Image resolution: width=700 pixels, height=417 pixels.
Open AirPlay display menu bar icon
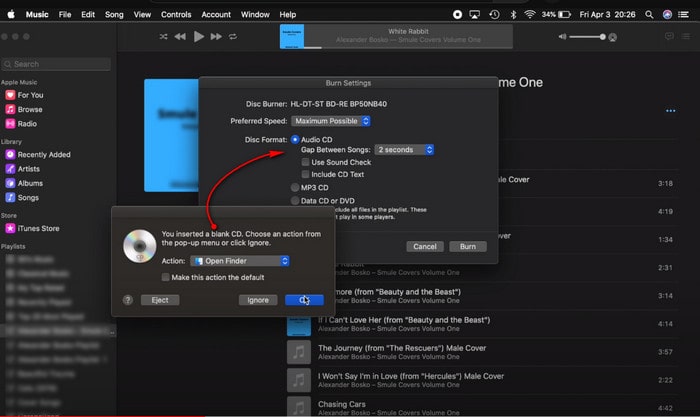(475, 14)
